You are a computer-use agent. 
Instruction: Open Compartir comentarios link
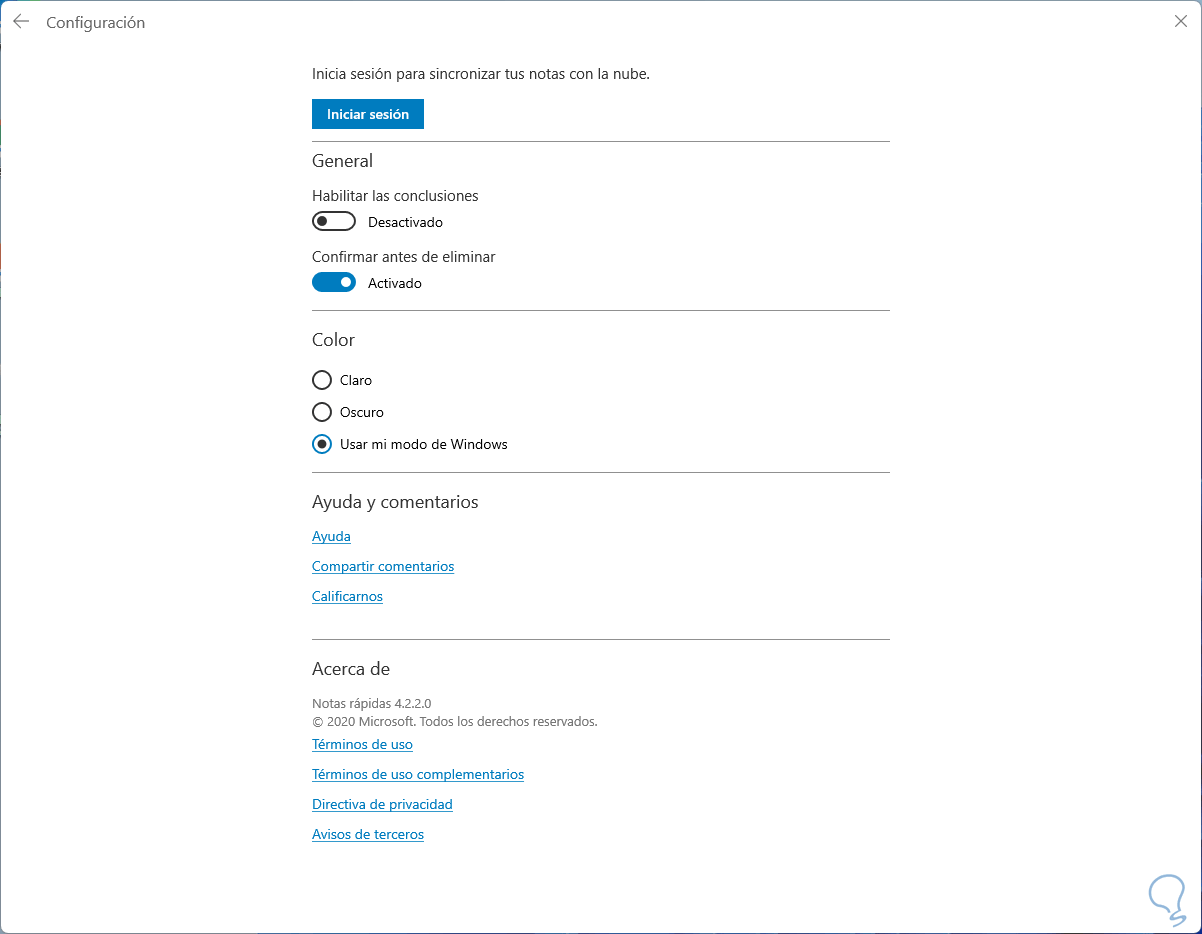point(383,566)
